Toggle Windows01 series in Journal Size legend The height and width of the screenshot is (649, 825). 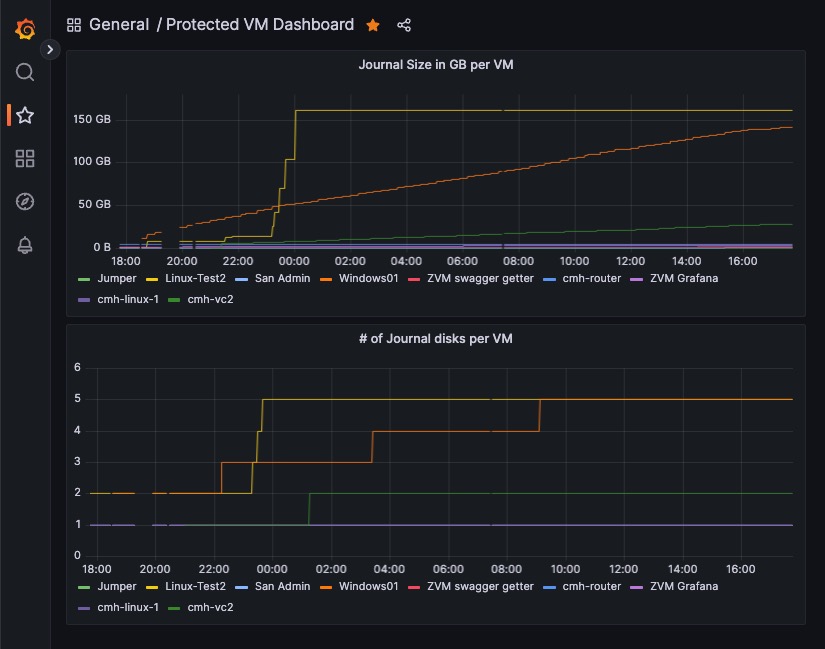368,278
